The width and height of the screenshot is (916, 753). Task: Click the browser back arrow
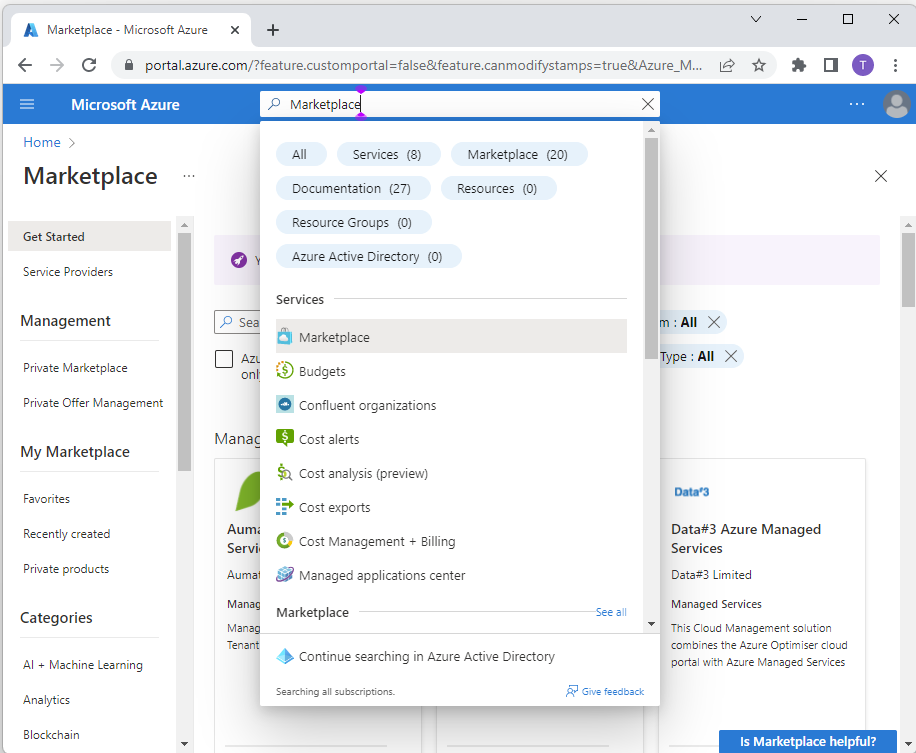[x=25, y=65]
